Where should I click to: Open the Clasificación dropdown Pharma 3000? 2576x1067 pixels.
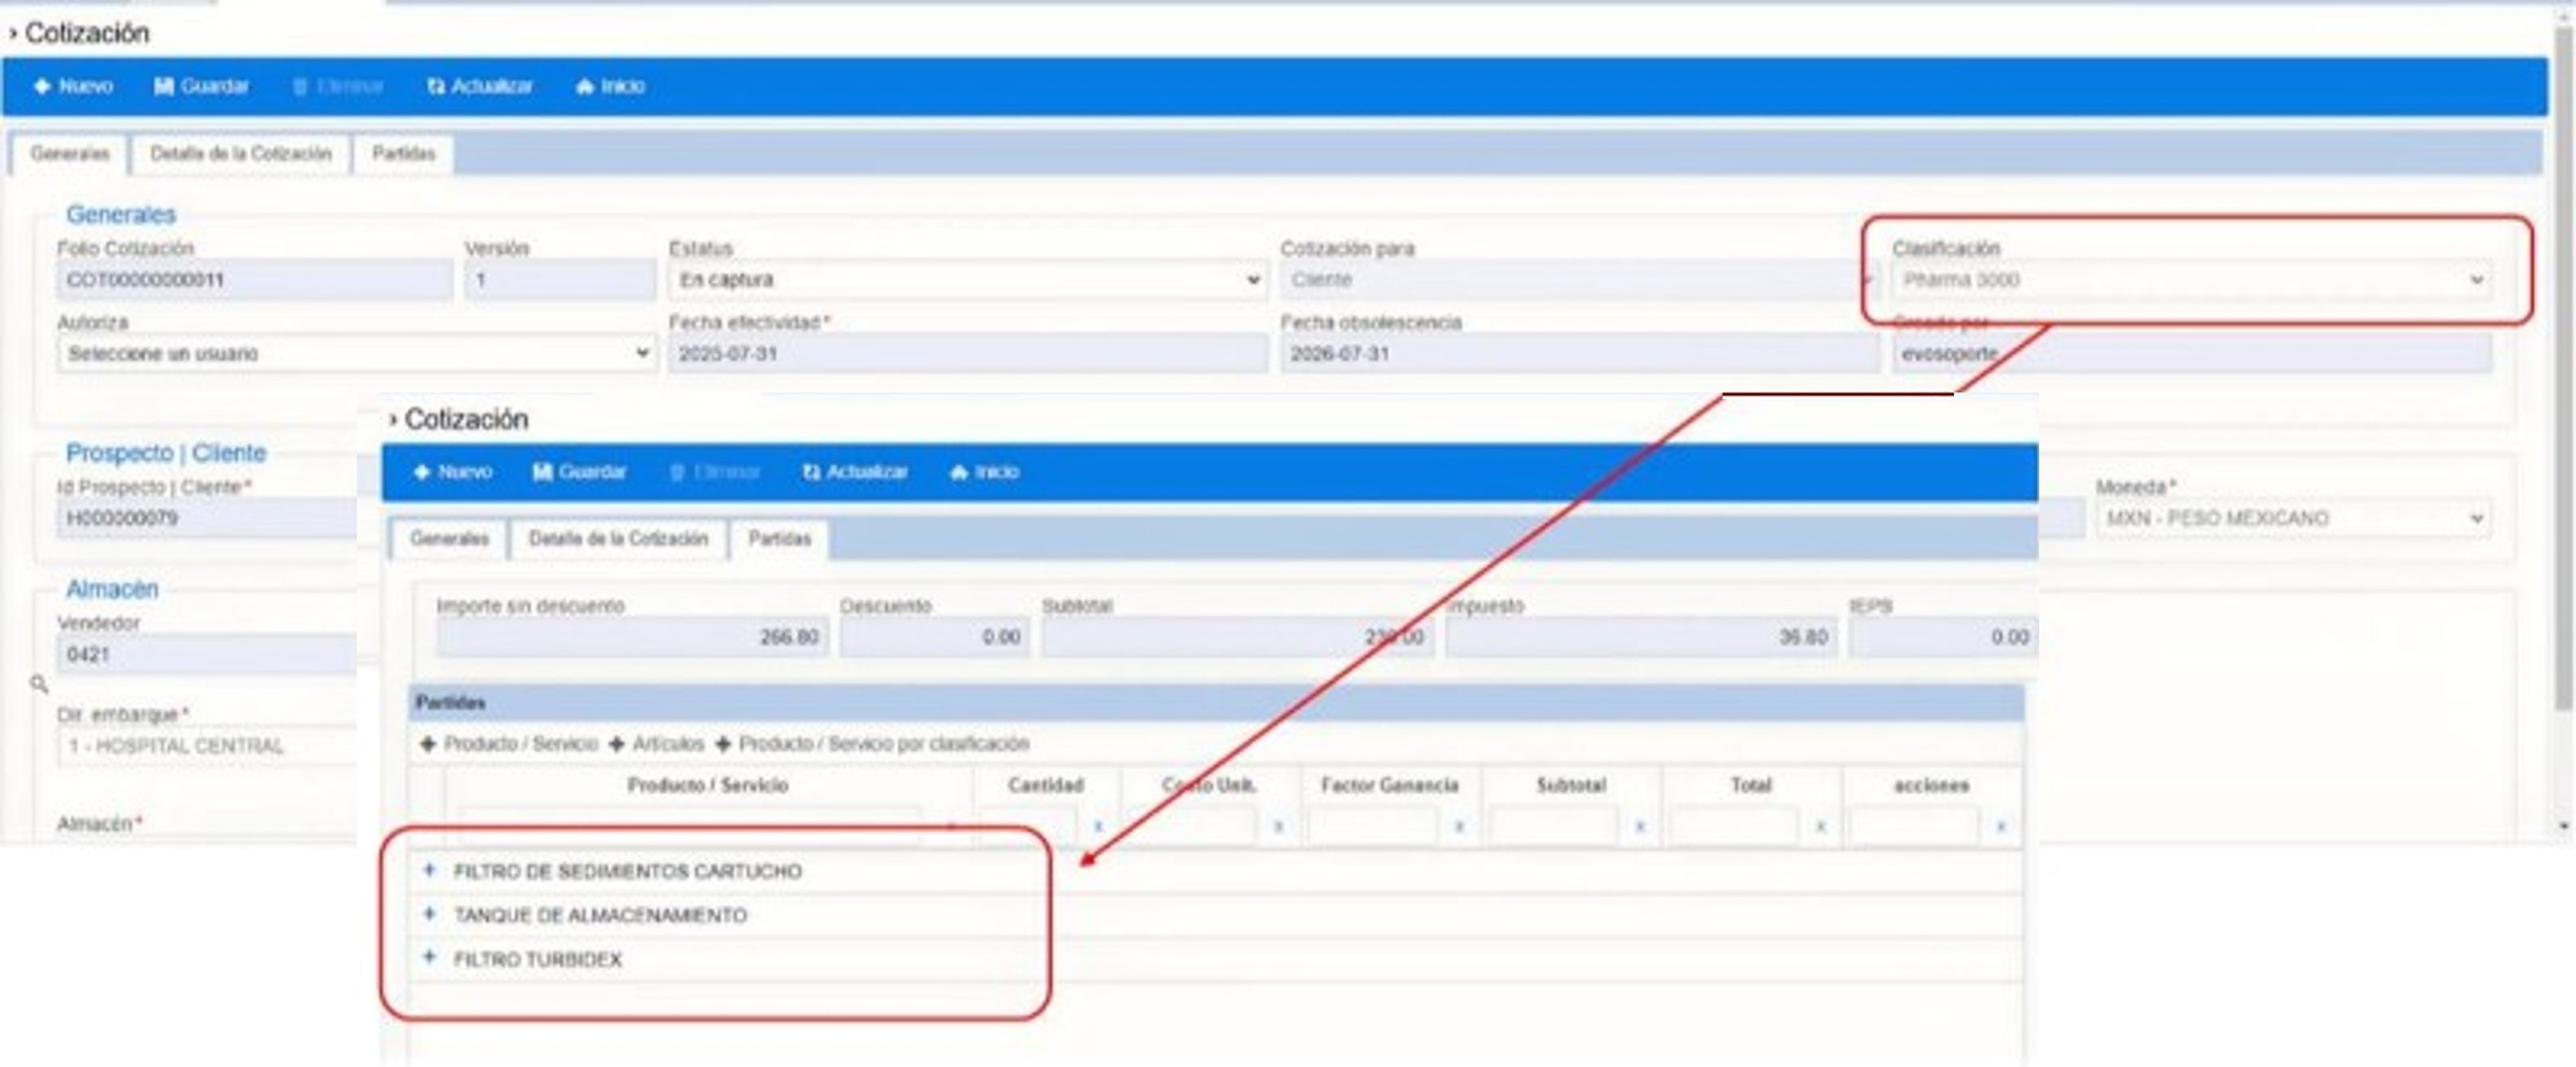click(x=2190, y=280)
